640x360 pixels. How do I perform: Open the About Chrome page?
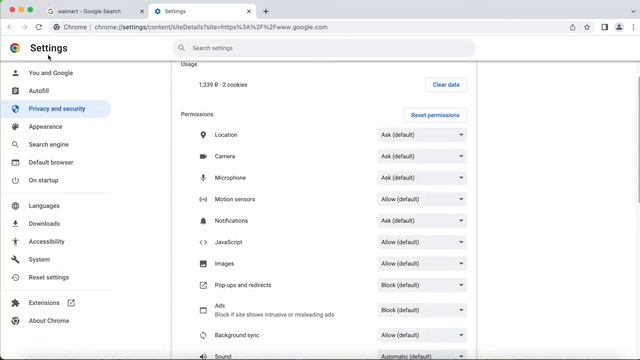(49, 321)
